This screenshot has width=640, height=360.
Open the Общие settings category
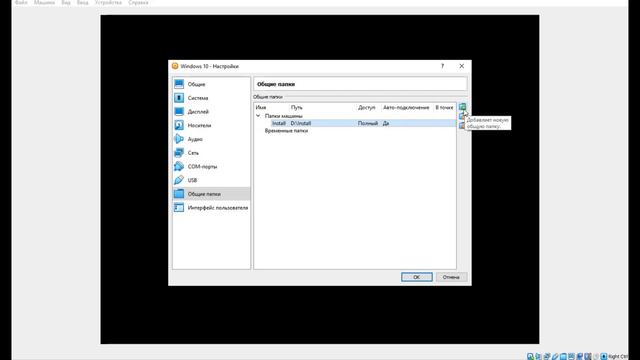[211, 84]
